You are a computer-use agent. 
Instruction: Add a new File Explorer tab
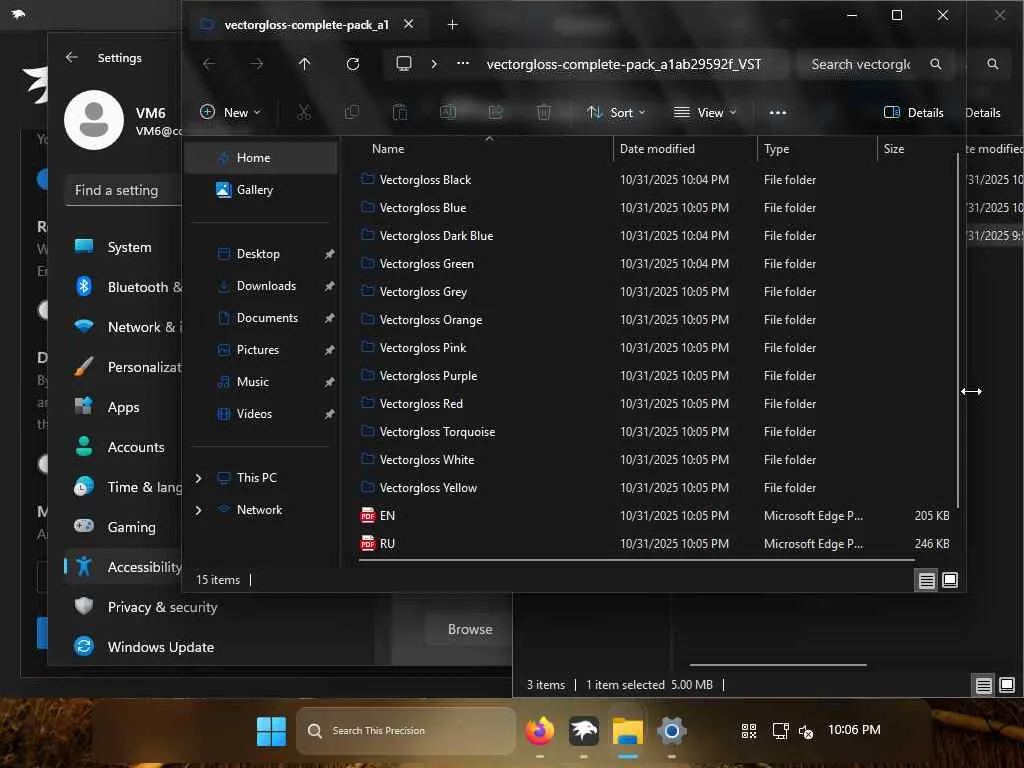[452, 25]
